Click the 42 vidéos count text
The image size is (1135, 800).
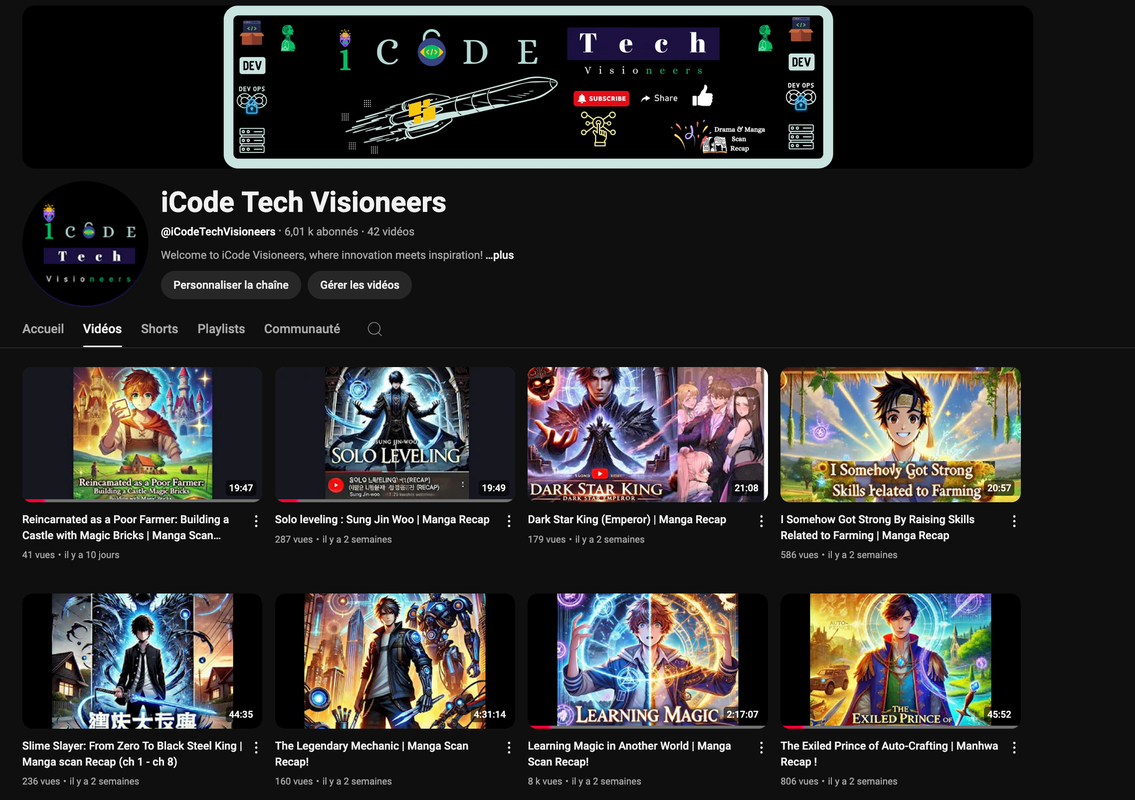(391, 232)
